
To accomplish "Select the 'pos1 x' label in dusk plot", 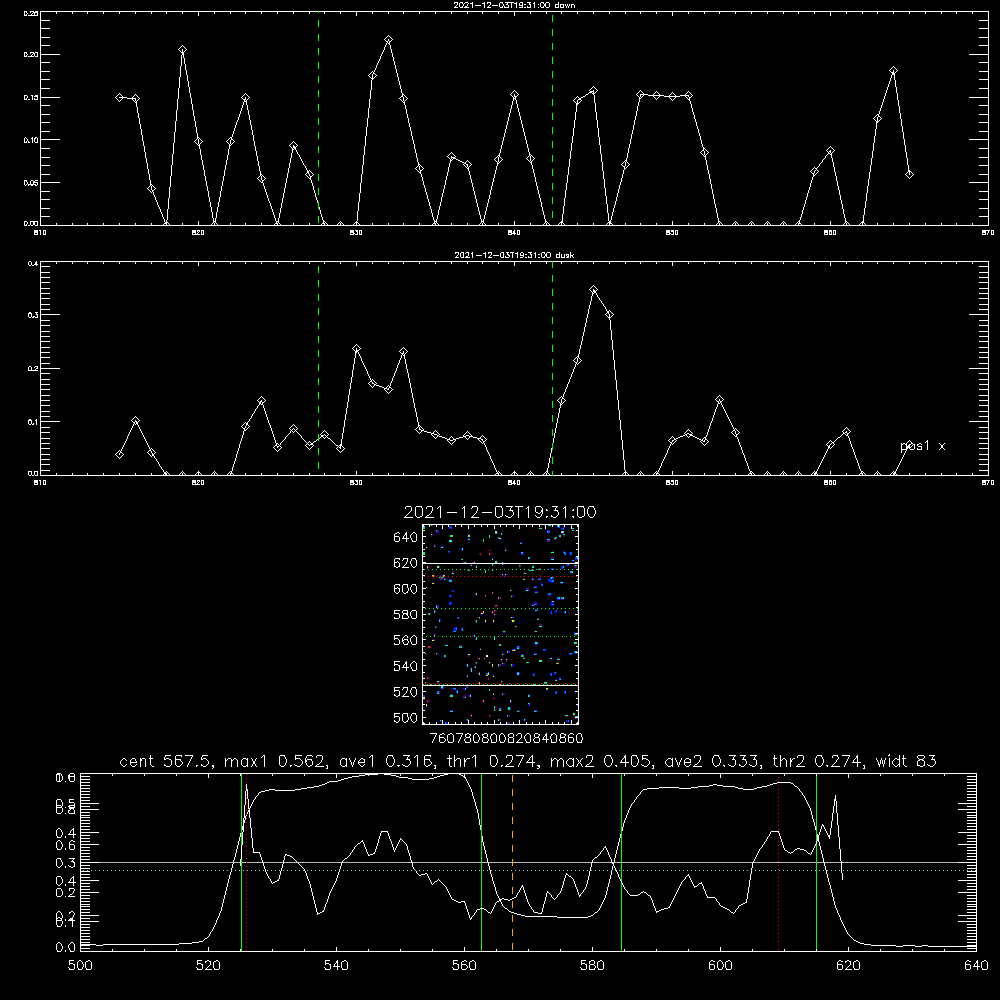I will click(922, 446).
